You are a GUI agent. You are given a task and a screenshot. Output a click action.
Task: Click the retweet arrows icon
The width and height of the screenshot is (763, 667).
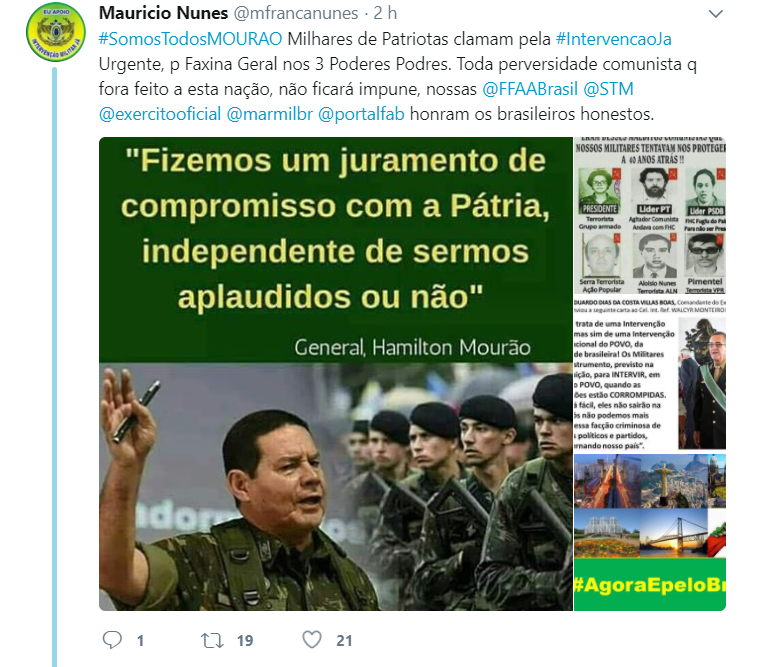[212, 640]
